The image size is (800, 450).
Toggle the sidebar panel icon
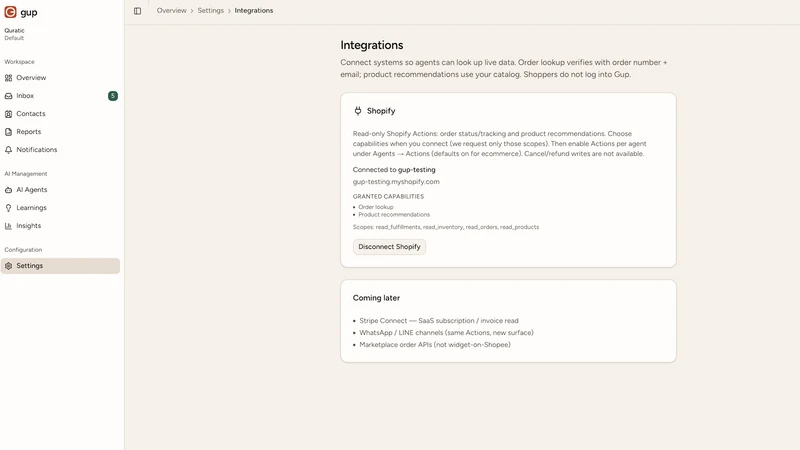pos(137,11)
